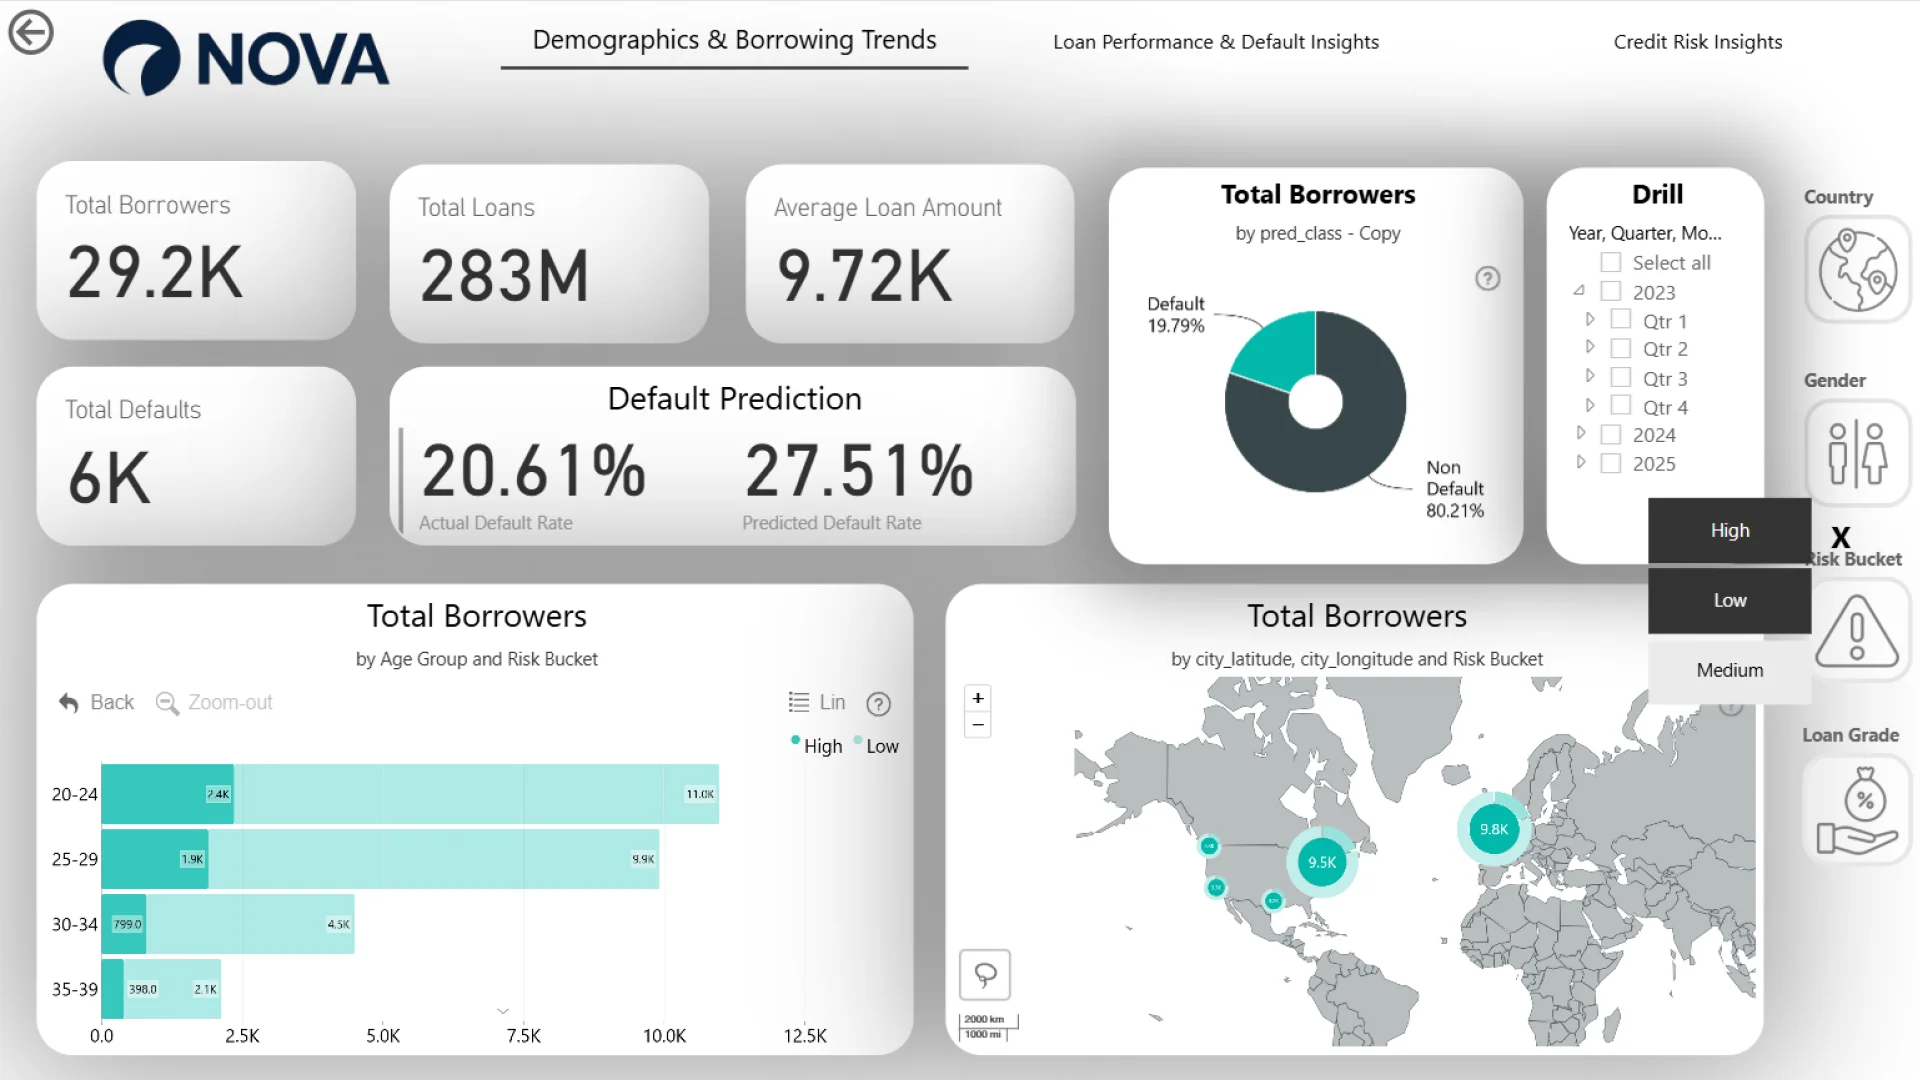1920x1080 pixels.
Task: Click the Default slice of donut chart
Action: 1280,350
